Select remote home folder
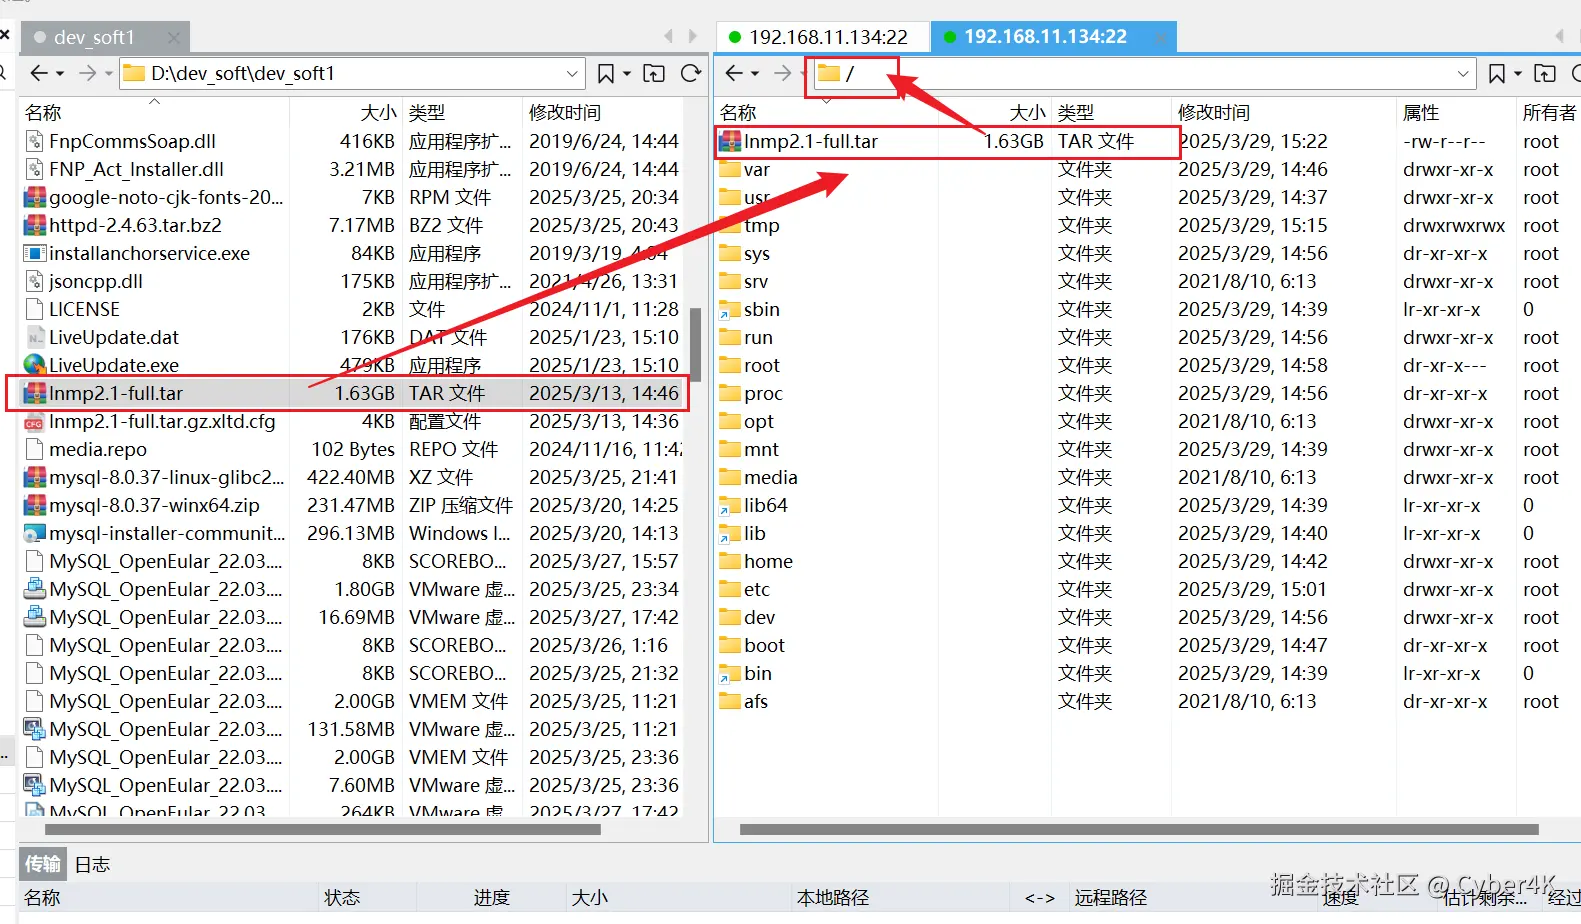 (x=768, y=561)
